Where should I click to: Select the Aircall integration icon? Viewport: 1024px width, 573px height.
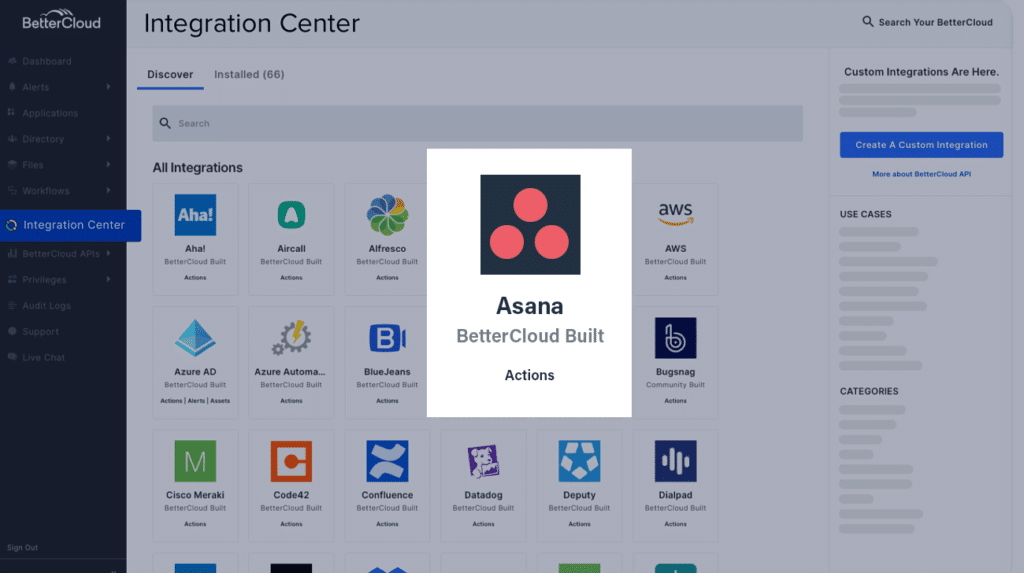(291, 215)
